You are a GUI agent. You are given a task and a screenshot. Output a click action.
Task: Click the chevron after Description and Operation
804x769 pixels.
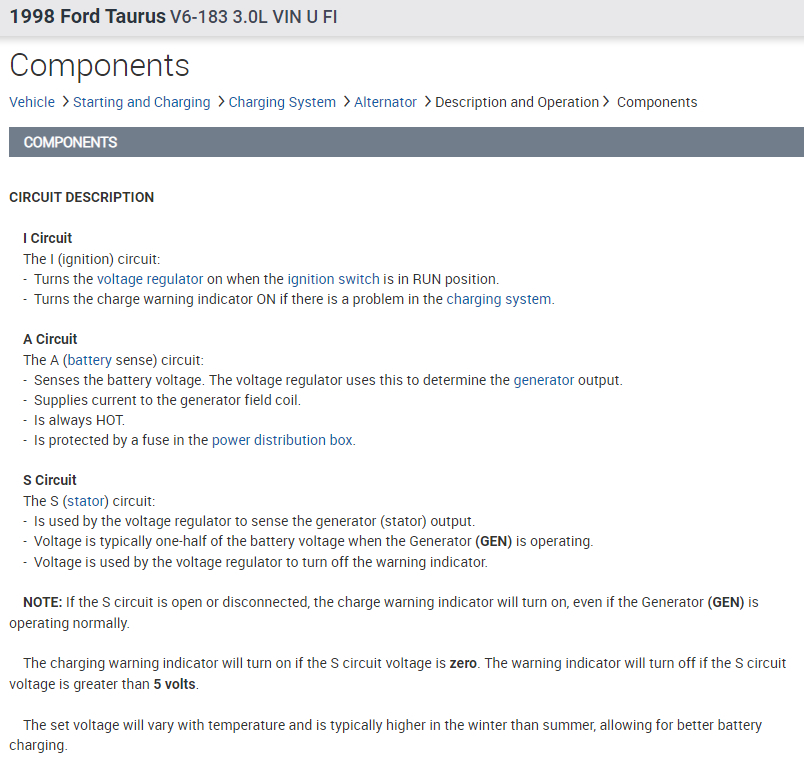tap(606, 102)
